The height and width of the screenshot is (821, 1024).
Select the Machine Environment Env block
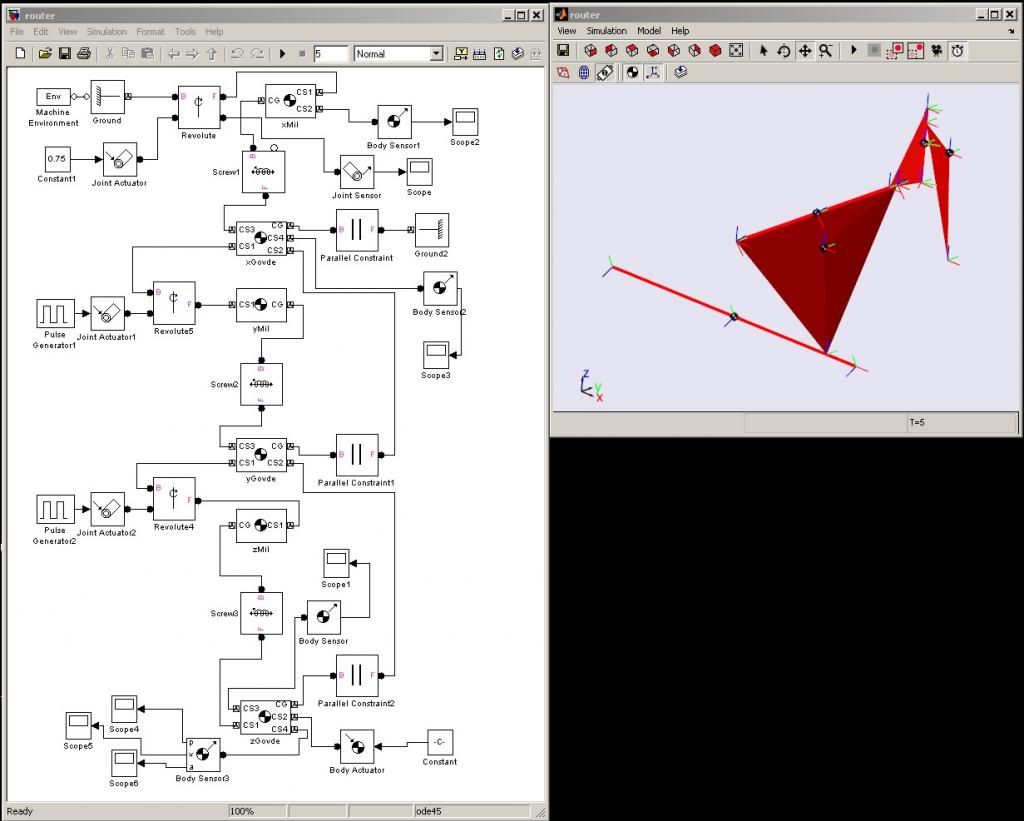pos(53,97)
